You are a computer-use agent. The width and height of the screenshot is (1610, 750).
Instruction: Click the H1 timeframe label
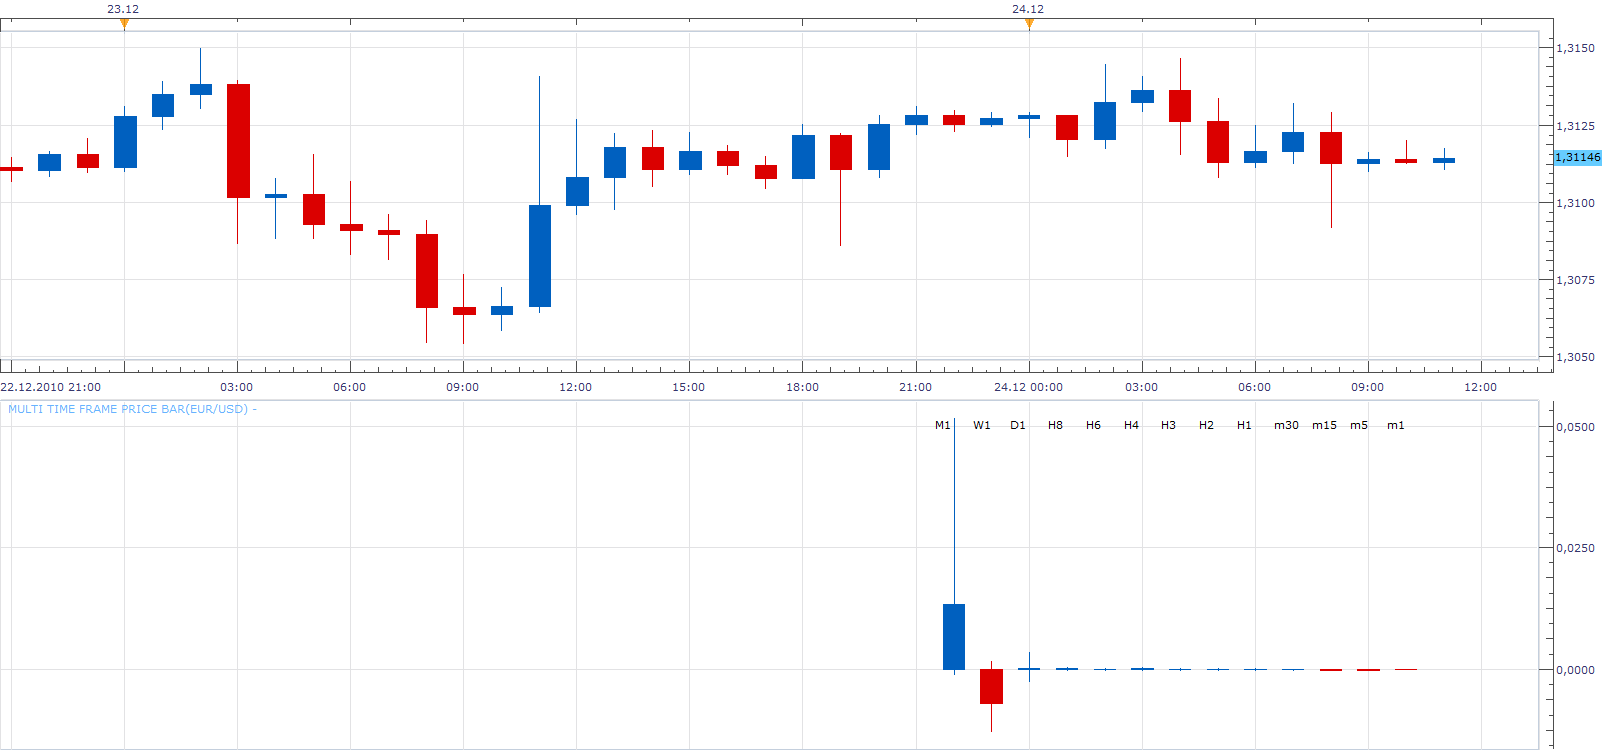(1244, 425)
